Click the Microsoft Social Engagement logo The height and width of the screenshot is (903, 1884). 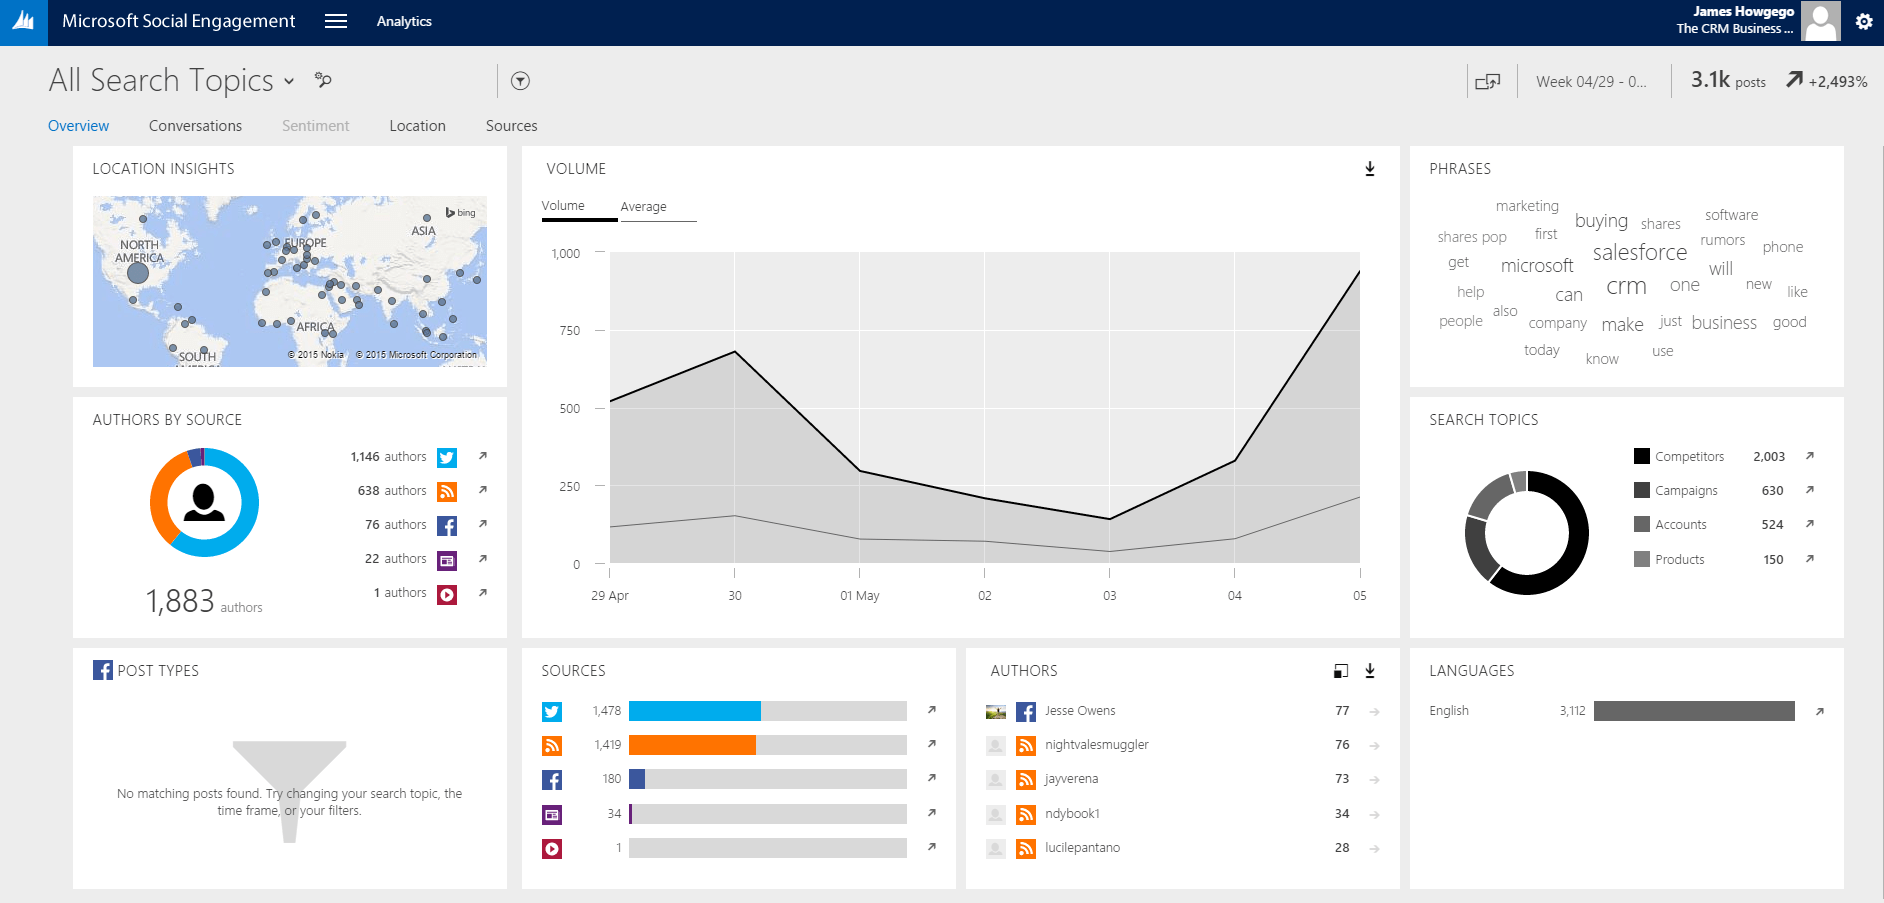[x=24, y=20]
